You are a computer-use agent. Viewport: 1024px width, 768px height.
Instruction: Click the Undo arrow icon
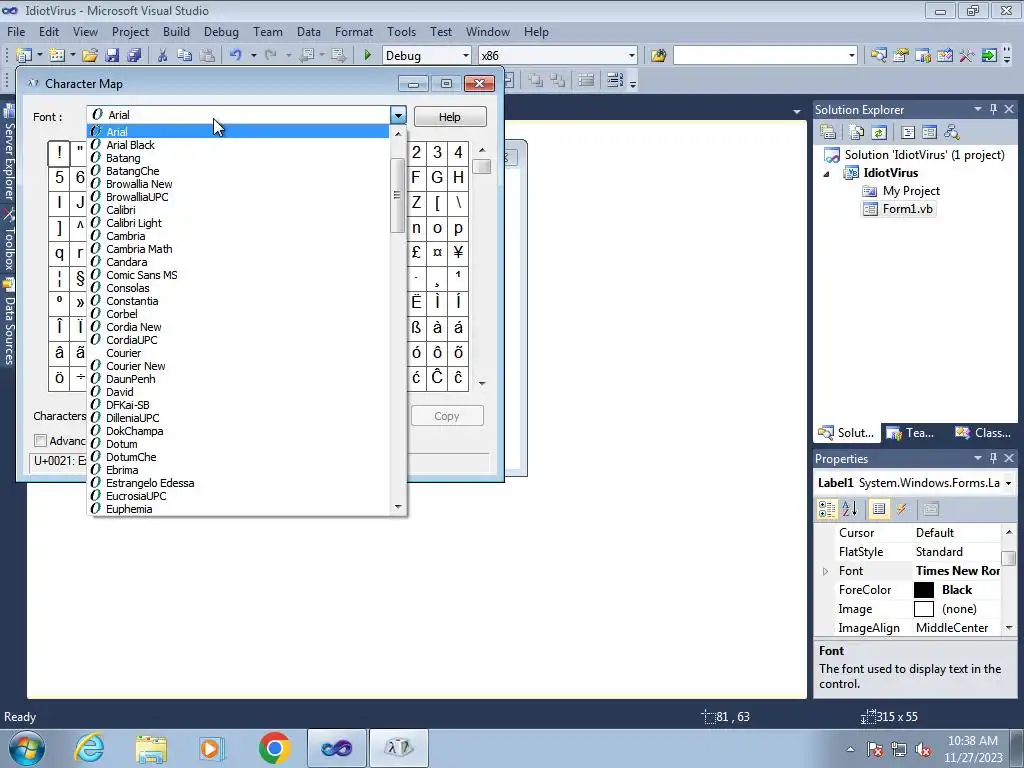[236, 56]
